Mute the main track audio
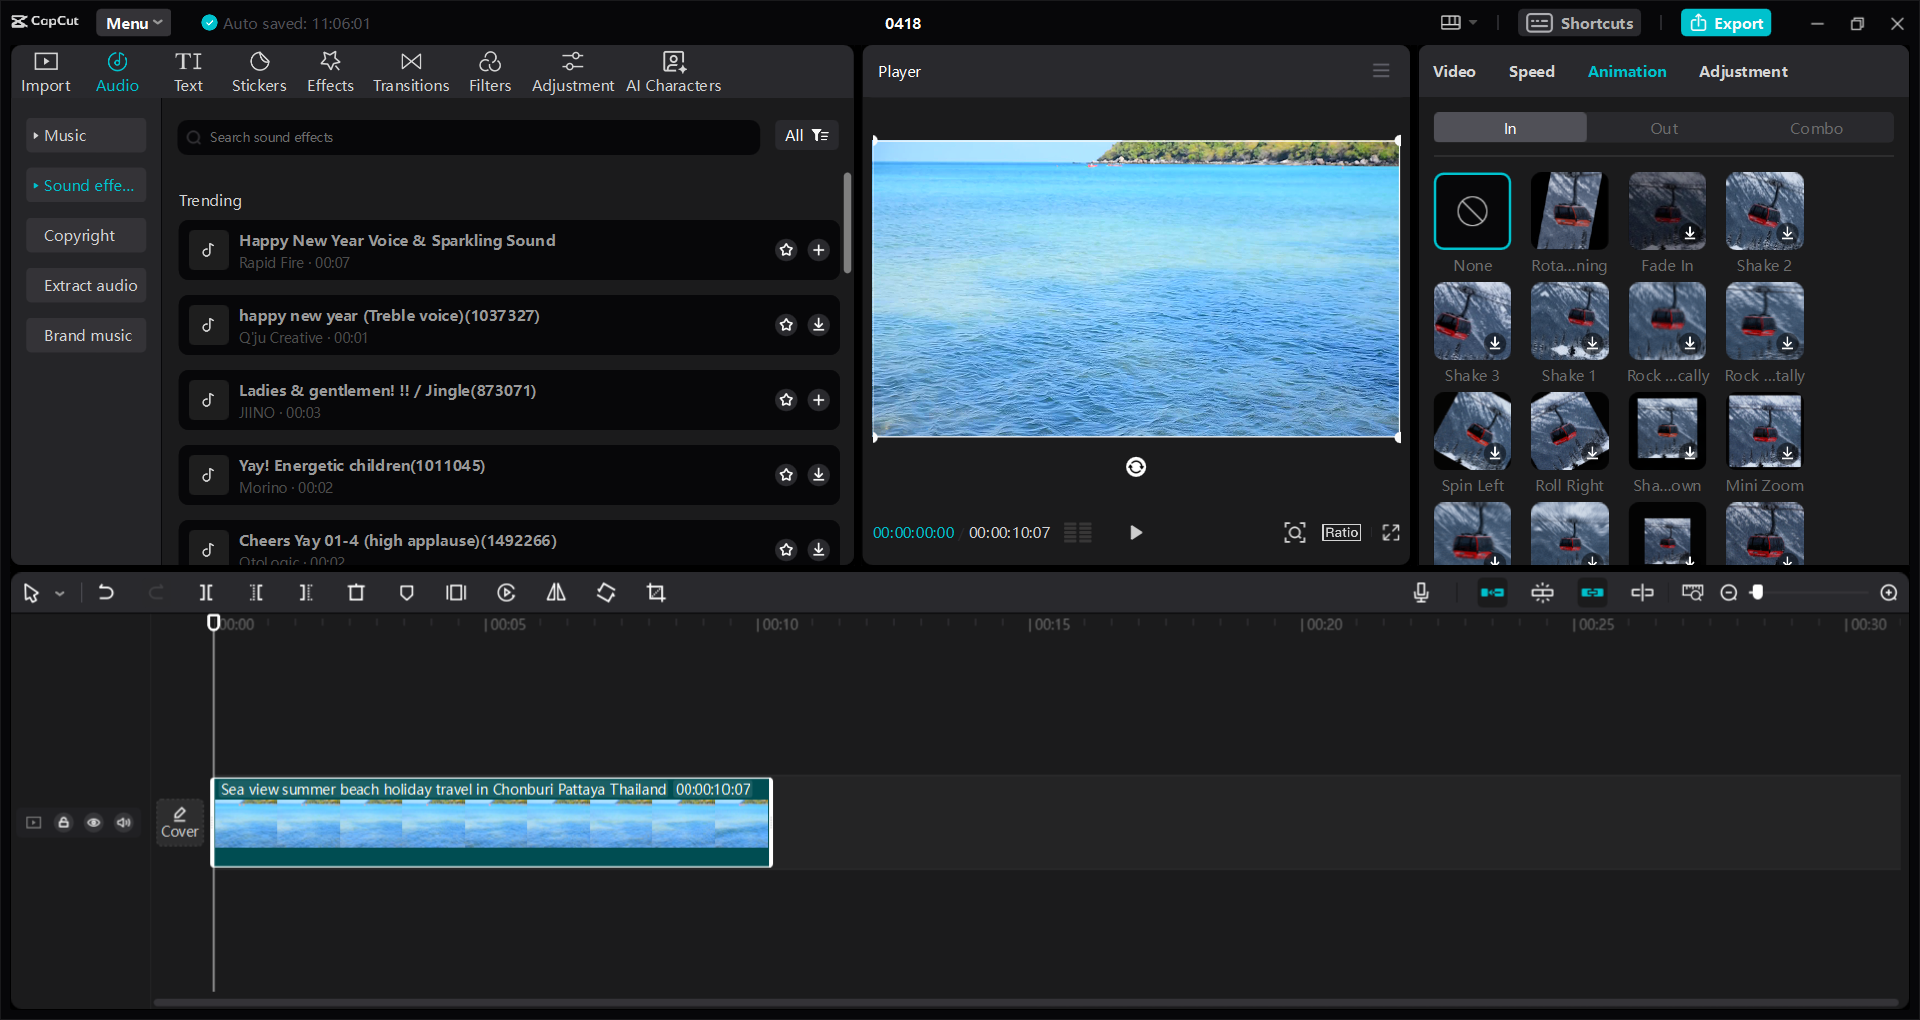The height and width of the screenshot is (1020, 1920). [123, 822]
